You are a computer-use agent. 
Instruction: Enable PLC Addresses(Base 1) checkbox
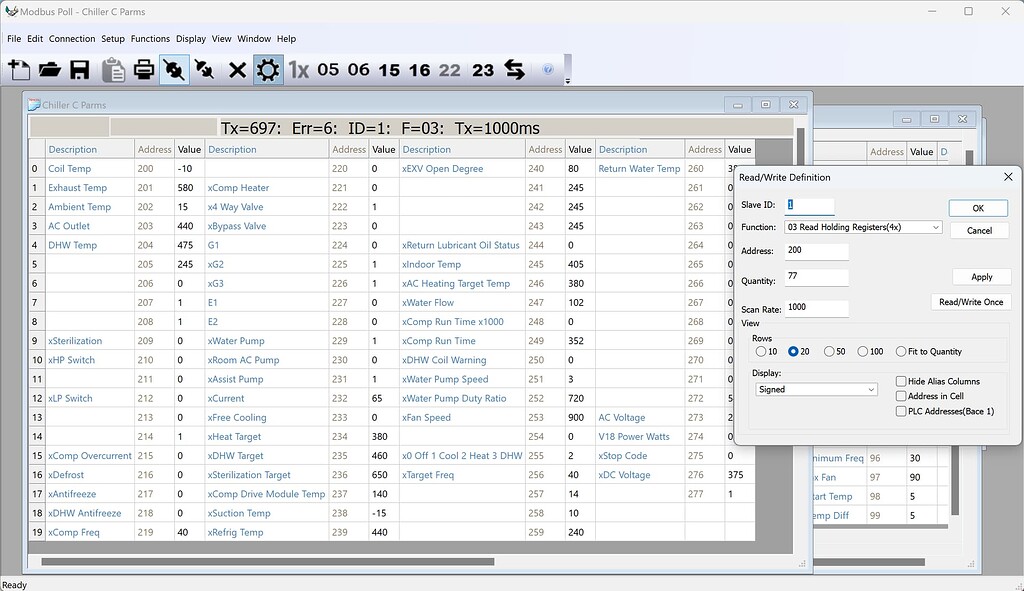[901, 411]
